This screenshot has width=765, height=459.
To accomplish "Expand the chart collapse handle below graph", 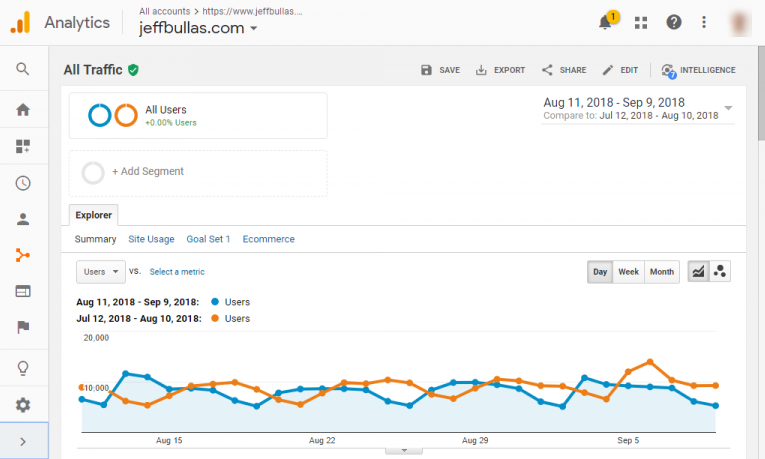I will pyautogui.click(x=404, y=451).
